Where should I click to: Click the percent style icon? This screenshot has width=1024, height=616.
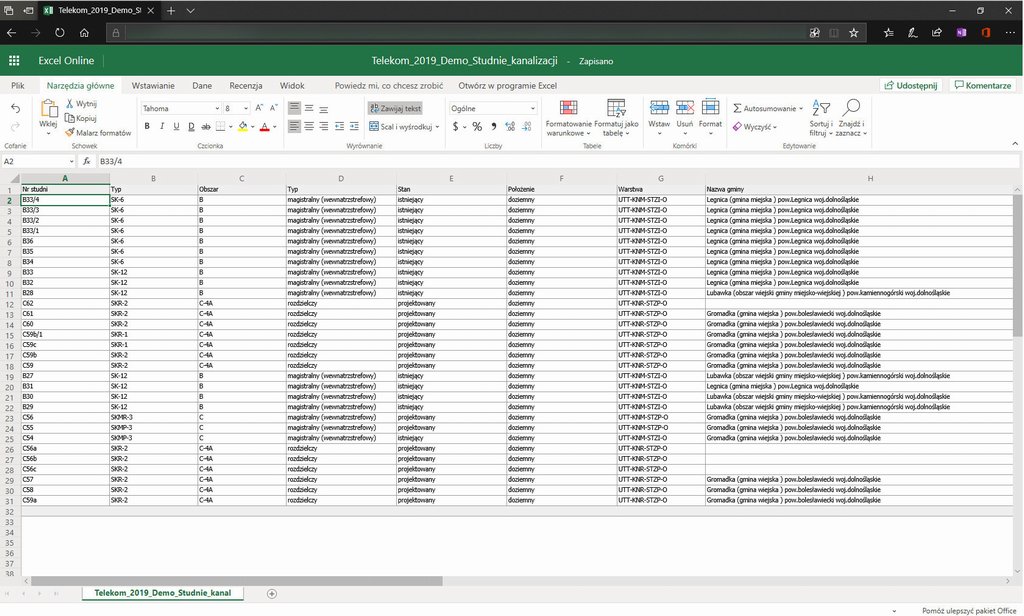477,127
